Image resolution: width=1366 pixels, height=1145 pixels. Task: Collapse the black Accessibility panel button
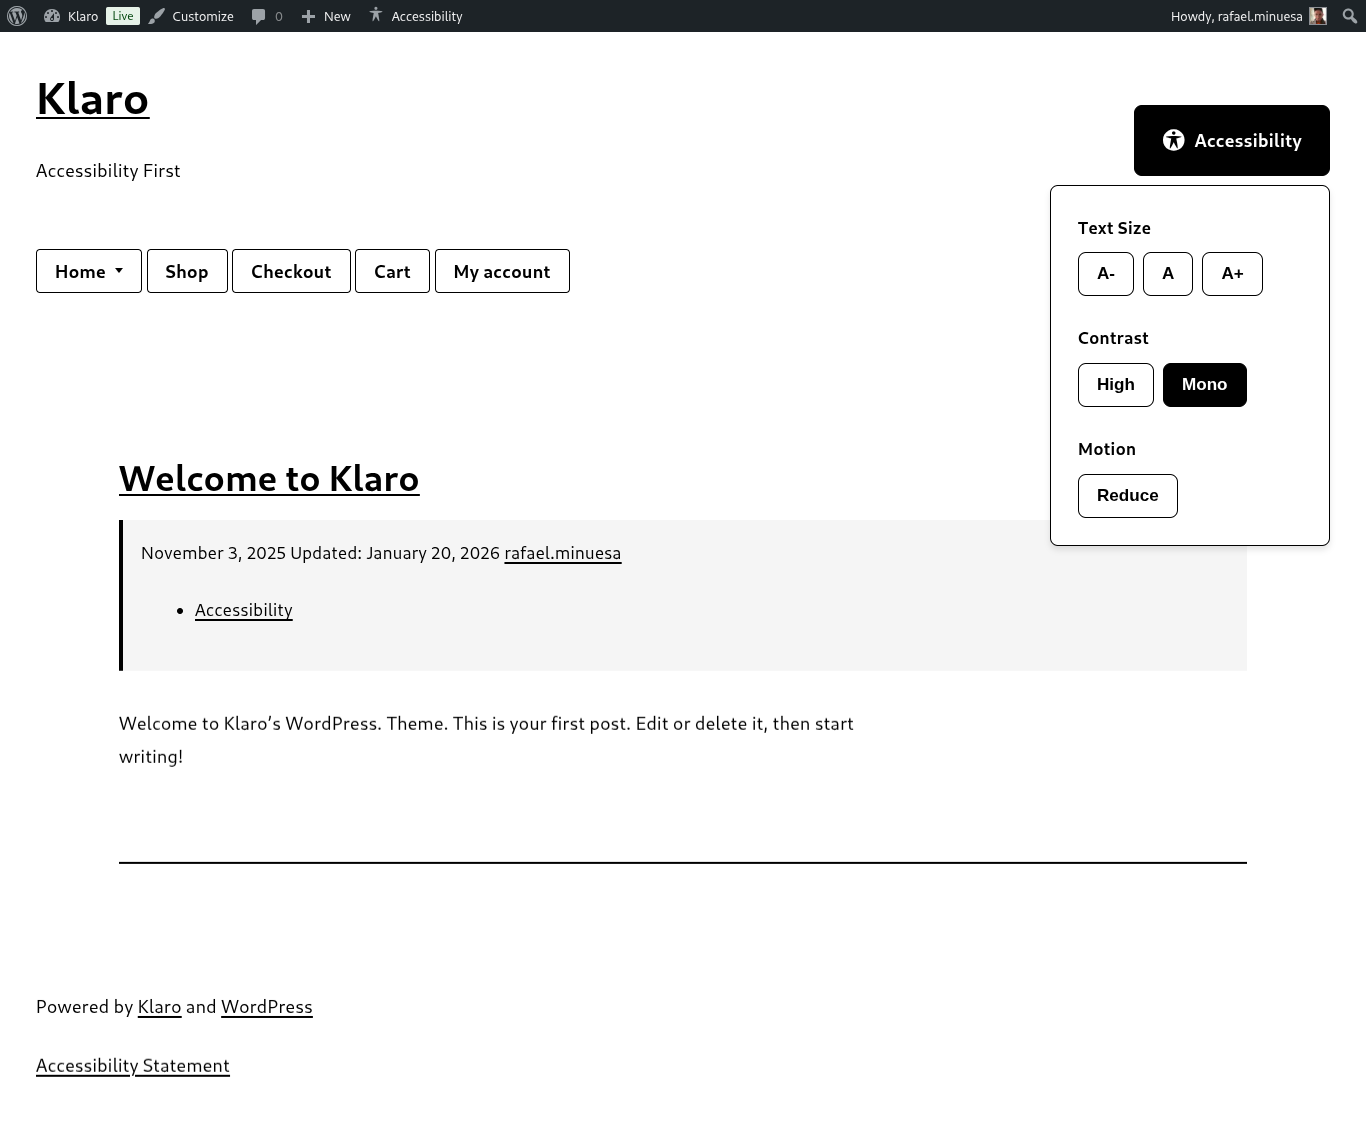pos(1231,140)
